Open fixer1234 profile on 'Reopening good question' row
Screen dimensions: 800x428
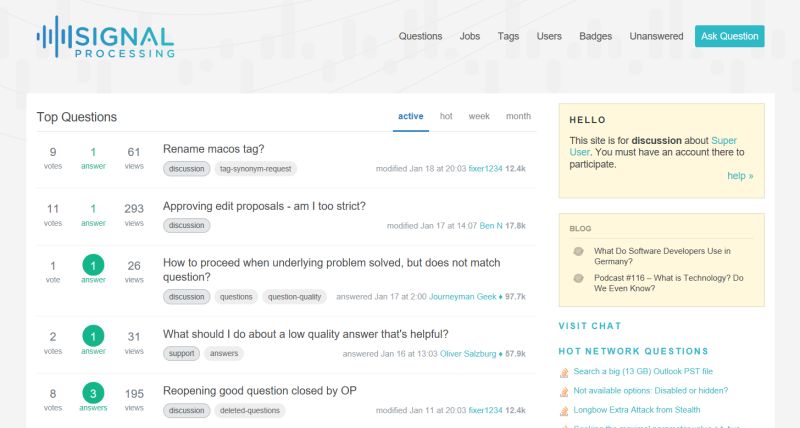(486, 411)
